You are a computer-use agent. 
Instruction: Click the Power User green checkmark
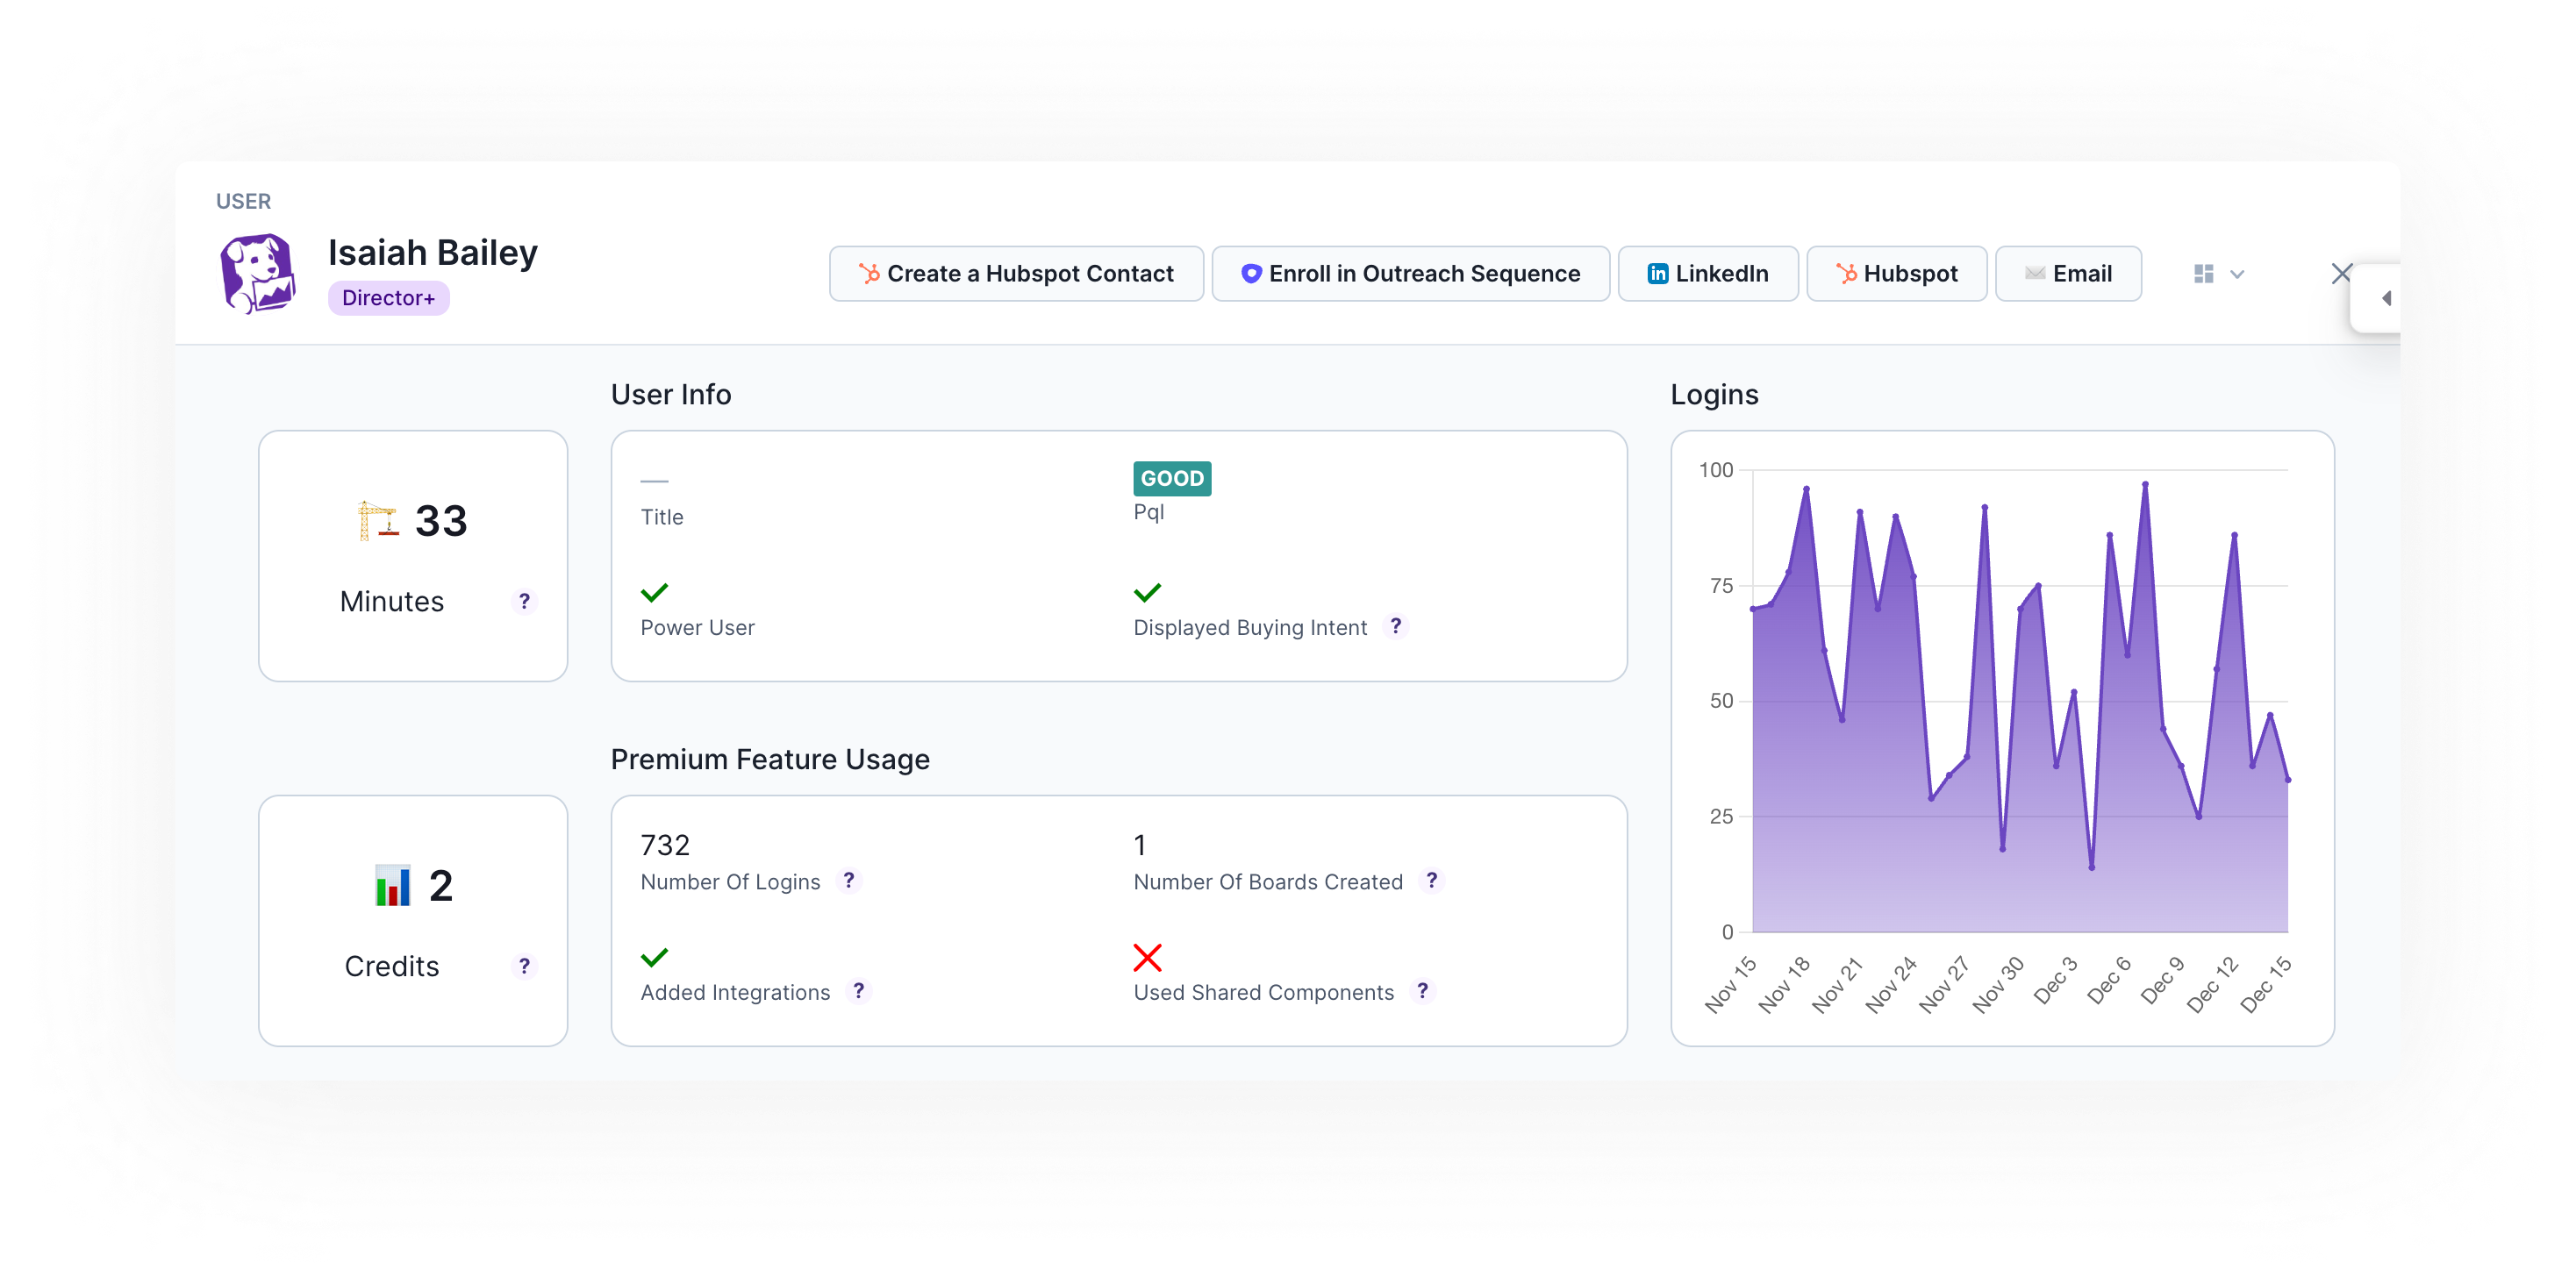[x=654, y=593]
